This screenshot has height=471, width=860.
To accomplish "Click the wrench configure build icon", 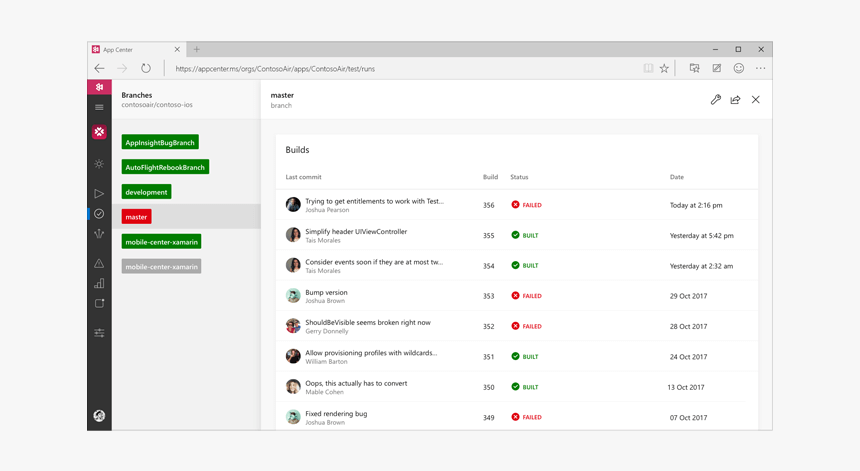I will click(715, 100).
